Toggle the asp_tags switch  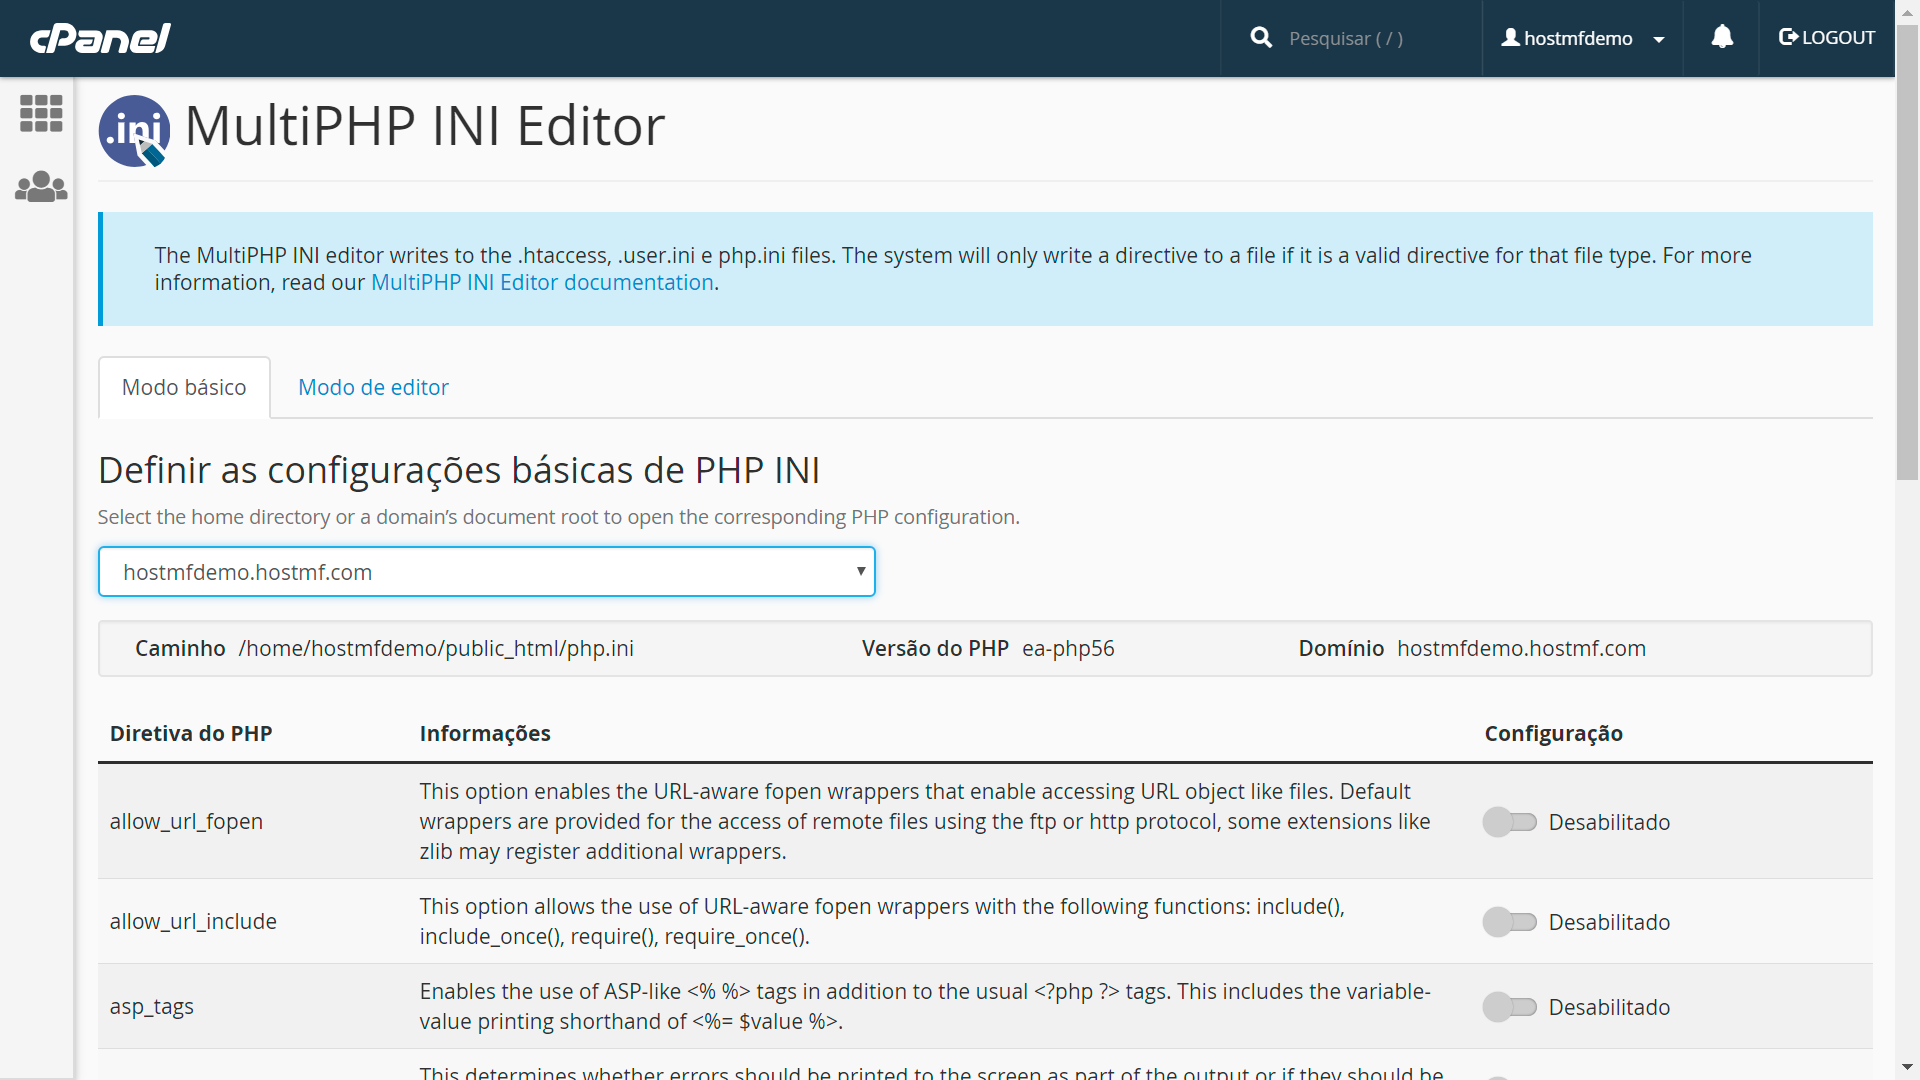click(1509, 1007)
